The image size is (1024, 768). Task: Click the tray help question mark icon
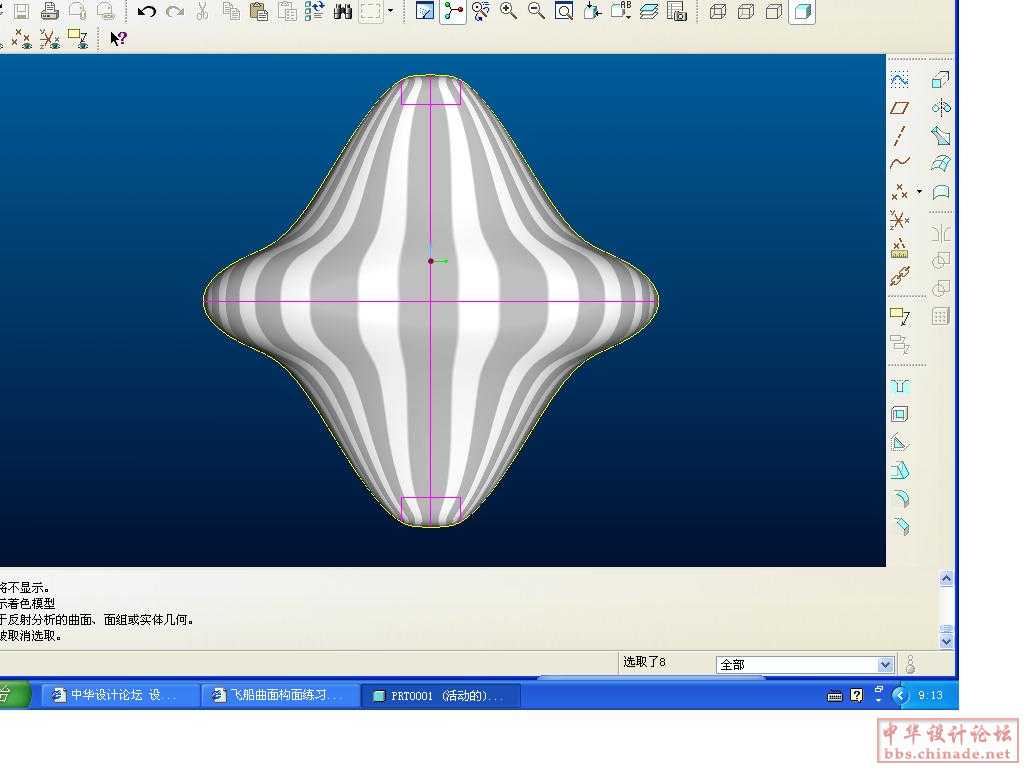point(856,696)
